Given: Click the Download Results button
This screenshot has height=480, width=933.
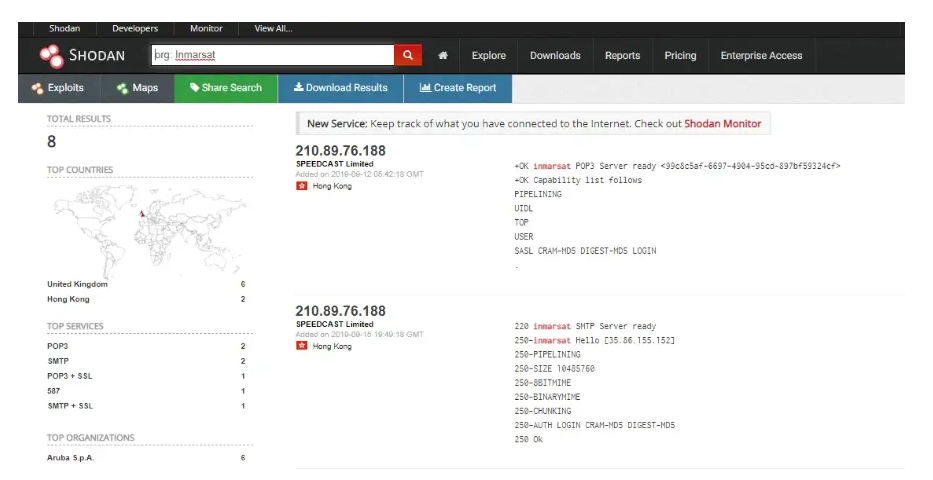Looking at the screenshot, I should tap(340, 88).
